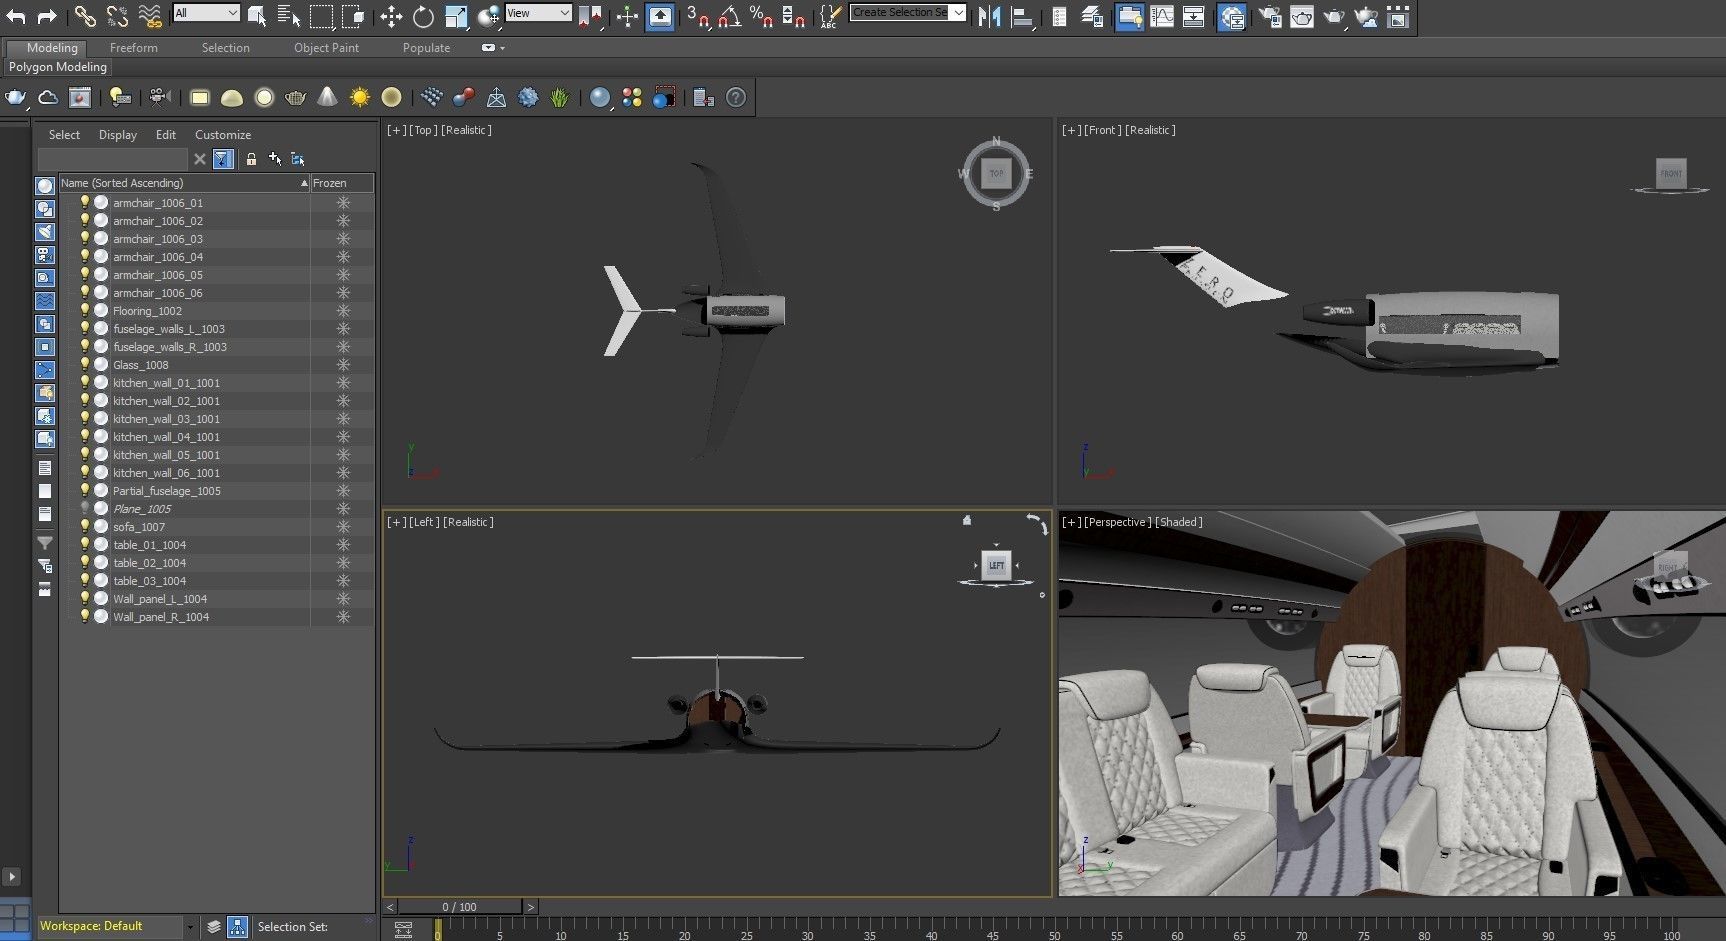The width and height of the screenshot is (1726, 941).
Task: Toggle Display Geometry filter in Scene Explorer
Action: pos(45,186)
